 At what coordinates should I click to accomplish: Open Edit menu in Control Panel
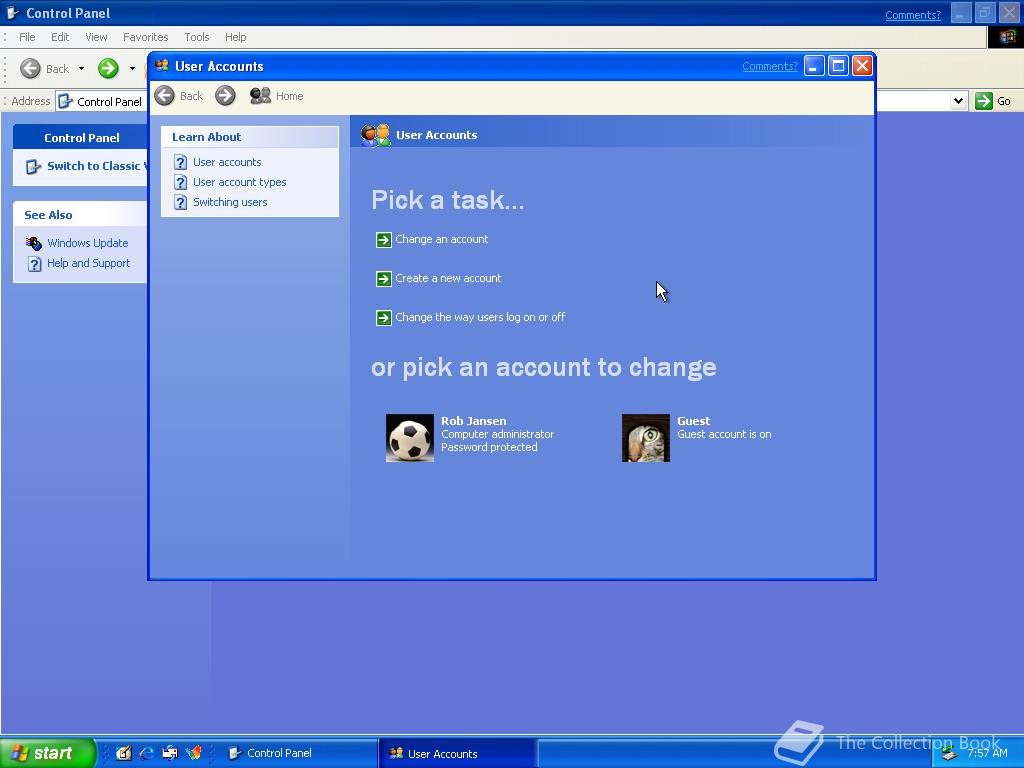(x=60, y=37)
